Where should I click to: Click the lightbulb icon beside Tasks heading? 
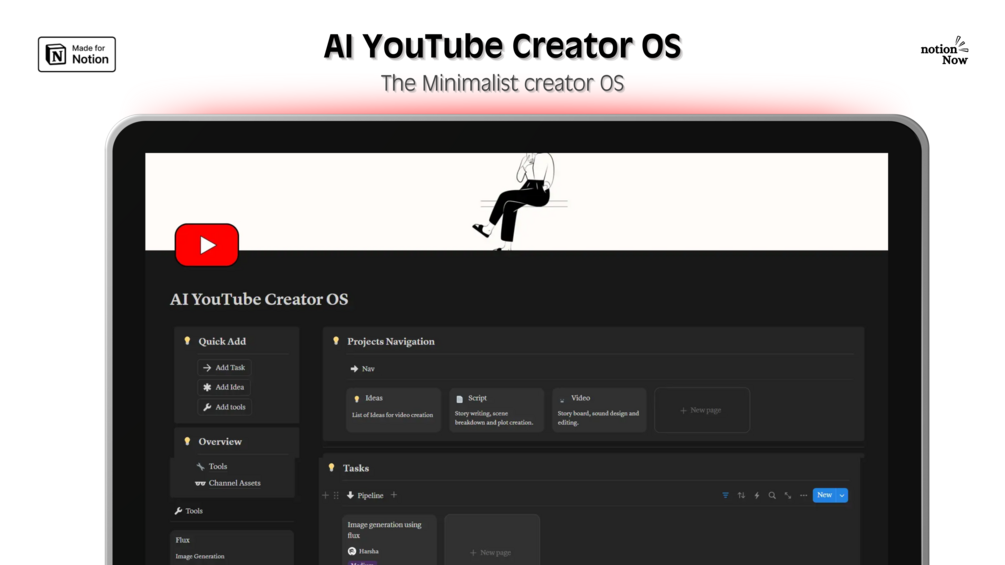[331, 468]
